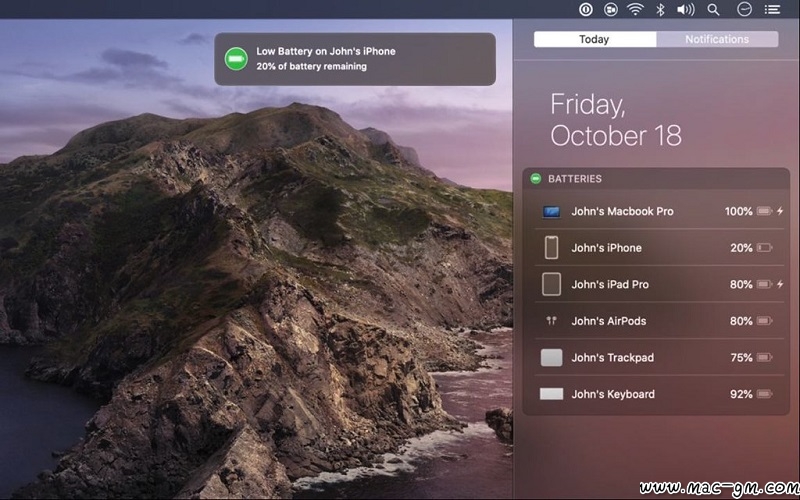Click the 92% value for Keyboard
Image resolution: width=800 pixels, height=500 pixels.
pyautogui.click(x=741, y=394)
